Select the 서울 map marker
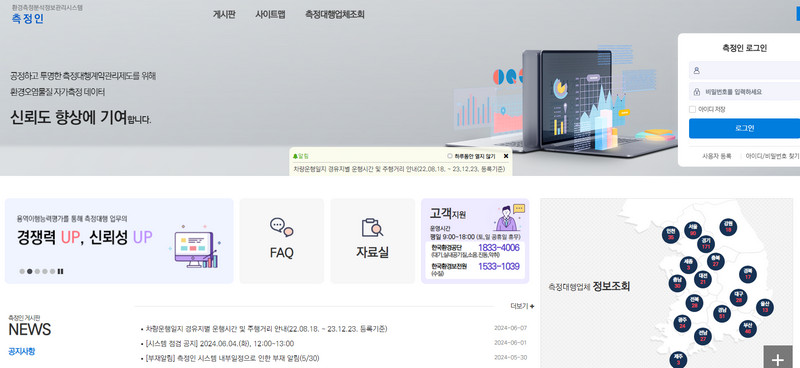 tap(693, 230)
